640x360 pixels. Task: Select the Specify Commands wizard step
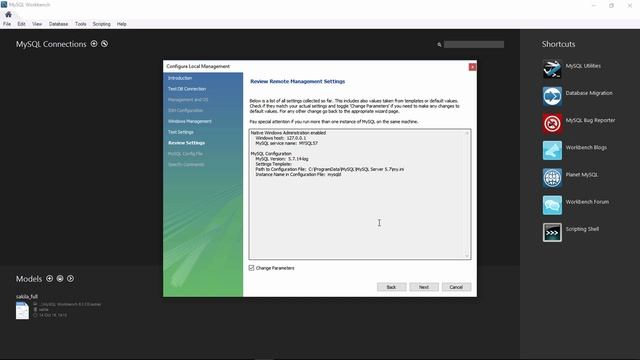186,164
